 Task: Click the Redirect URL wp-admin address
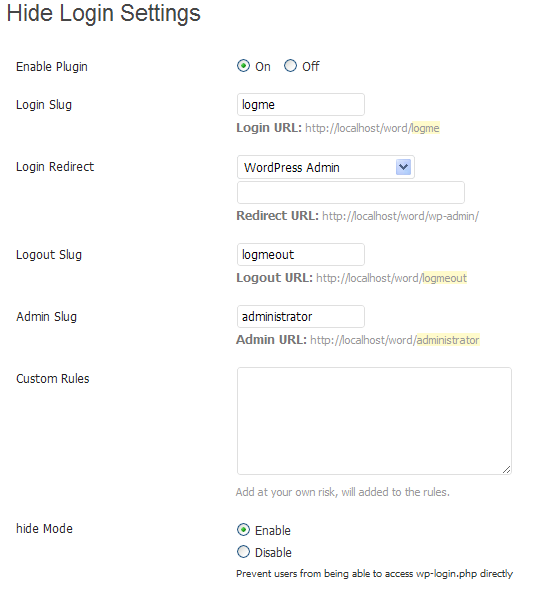click(400, 216)
